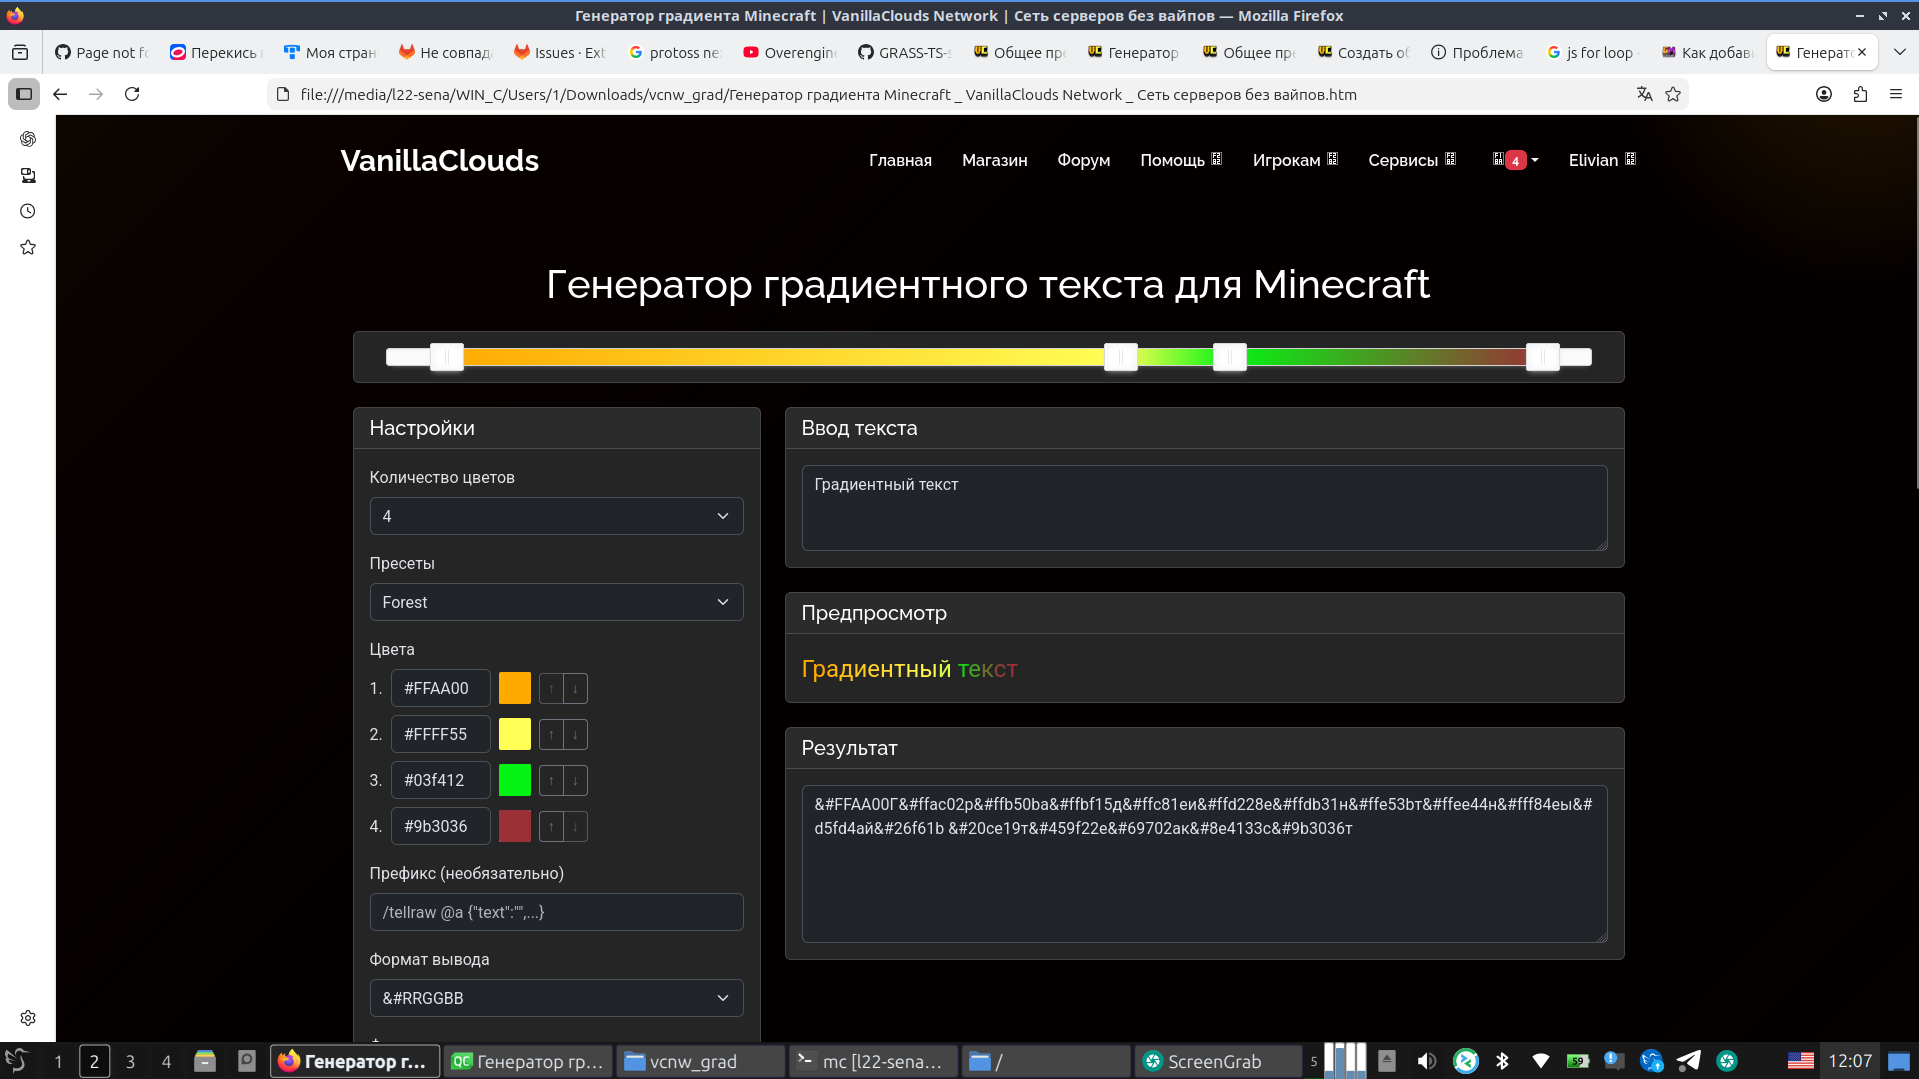Click the VanillaClouds logo link

coord(439,160)
